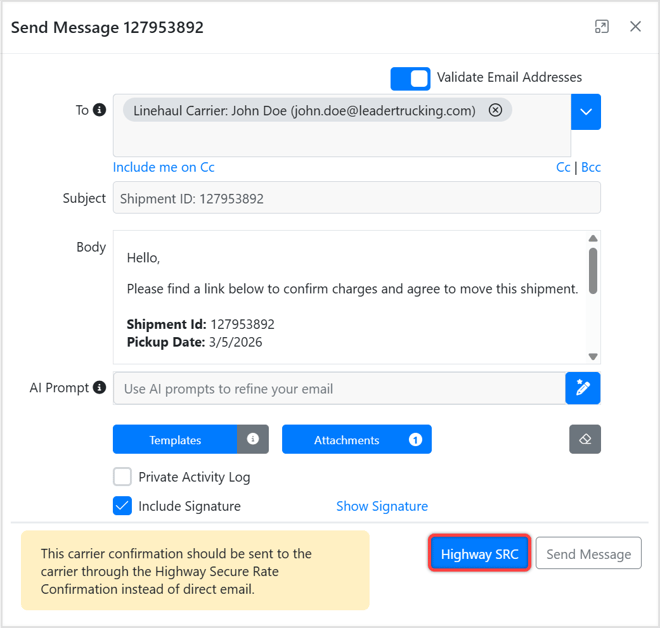Open the Templates menu

click(176, 440)
